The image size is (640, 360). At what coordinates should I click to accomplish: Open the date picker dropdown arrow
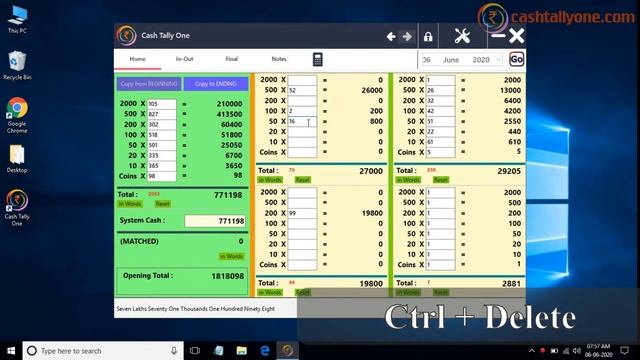pos(498,60)
